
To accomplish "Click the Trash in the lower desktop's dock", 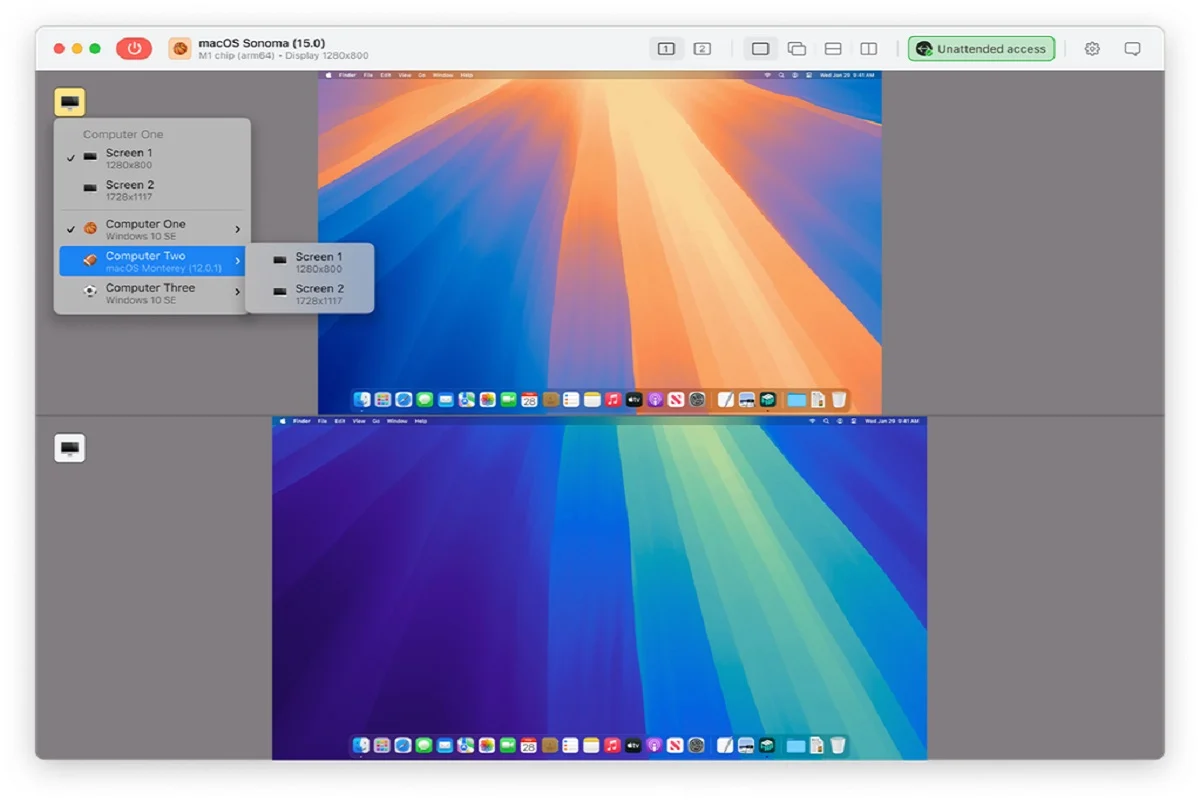I will pyautogui.click(x=838, y=745).
